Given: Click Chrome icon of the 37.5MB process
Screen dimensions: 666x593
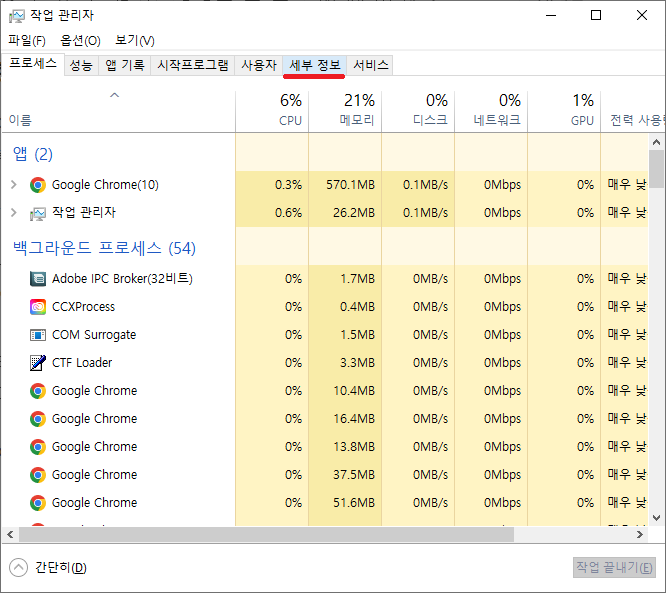Looking at the screenshot, I should click(x=38, y=475).
